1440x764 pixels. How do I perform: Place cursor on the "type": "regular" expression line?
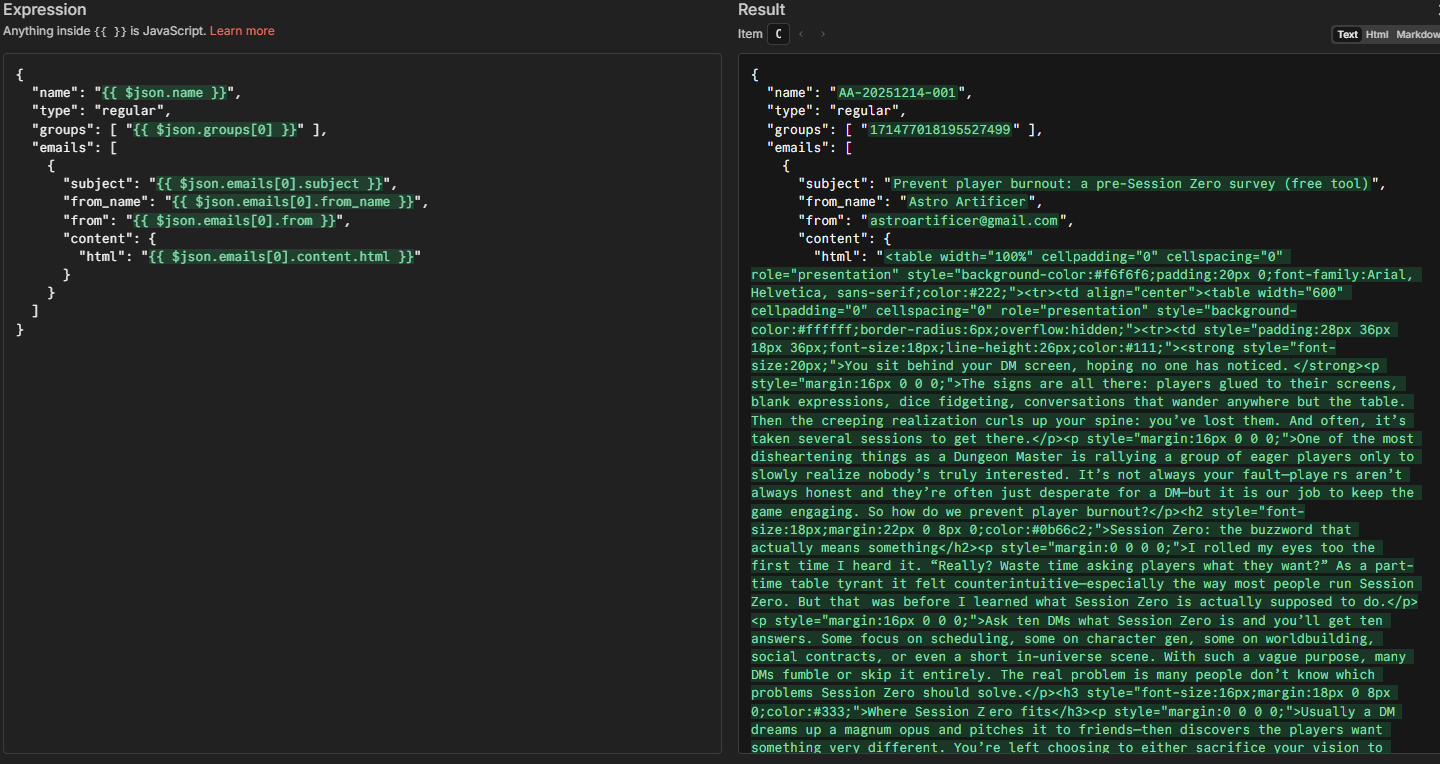[x=100, y=111]
